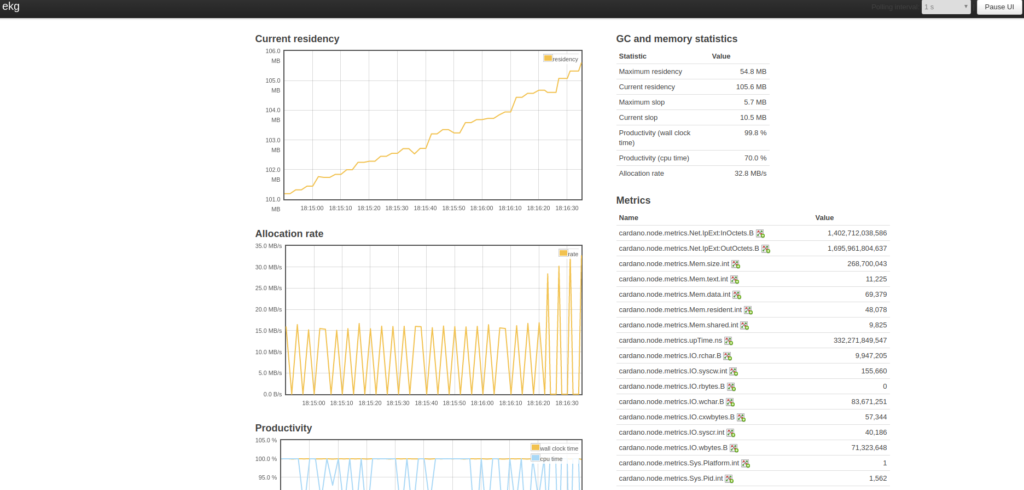Click Maximum slop value 5.7 MB
Image resolution: width=1024 pixels, height=490 pixels.
point(755,103)
